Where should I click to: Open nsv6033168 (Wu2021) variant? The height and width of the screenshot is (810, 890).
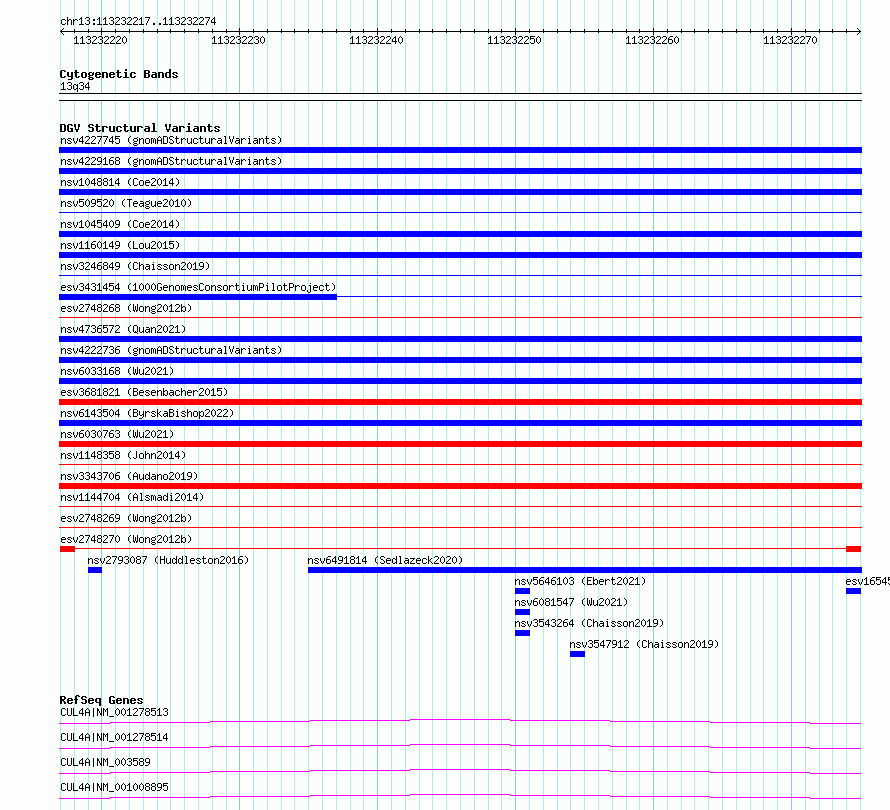117,371
